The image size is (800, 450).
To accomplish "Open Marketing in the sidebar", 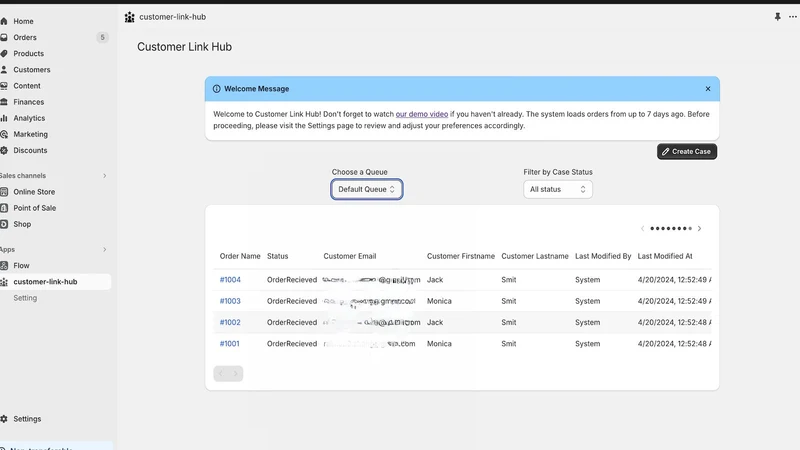I will click(x=31, y=134).
